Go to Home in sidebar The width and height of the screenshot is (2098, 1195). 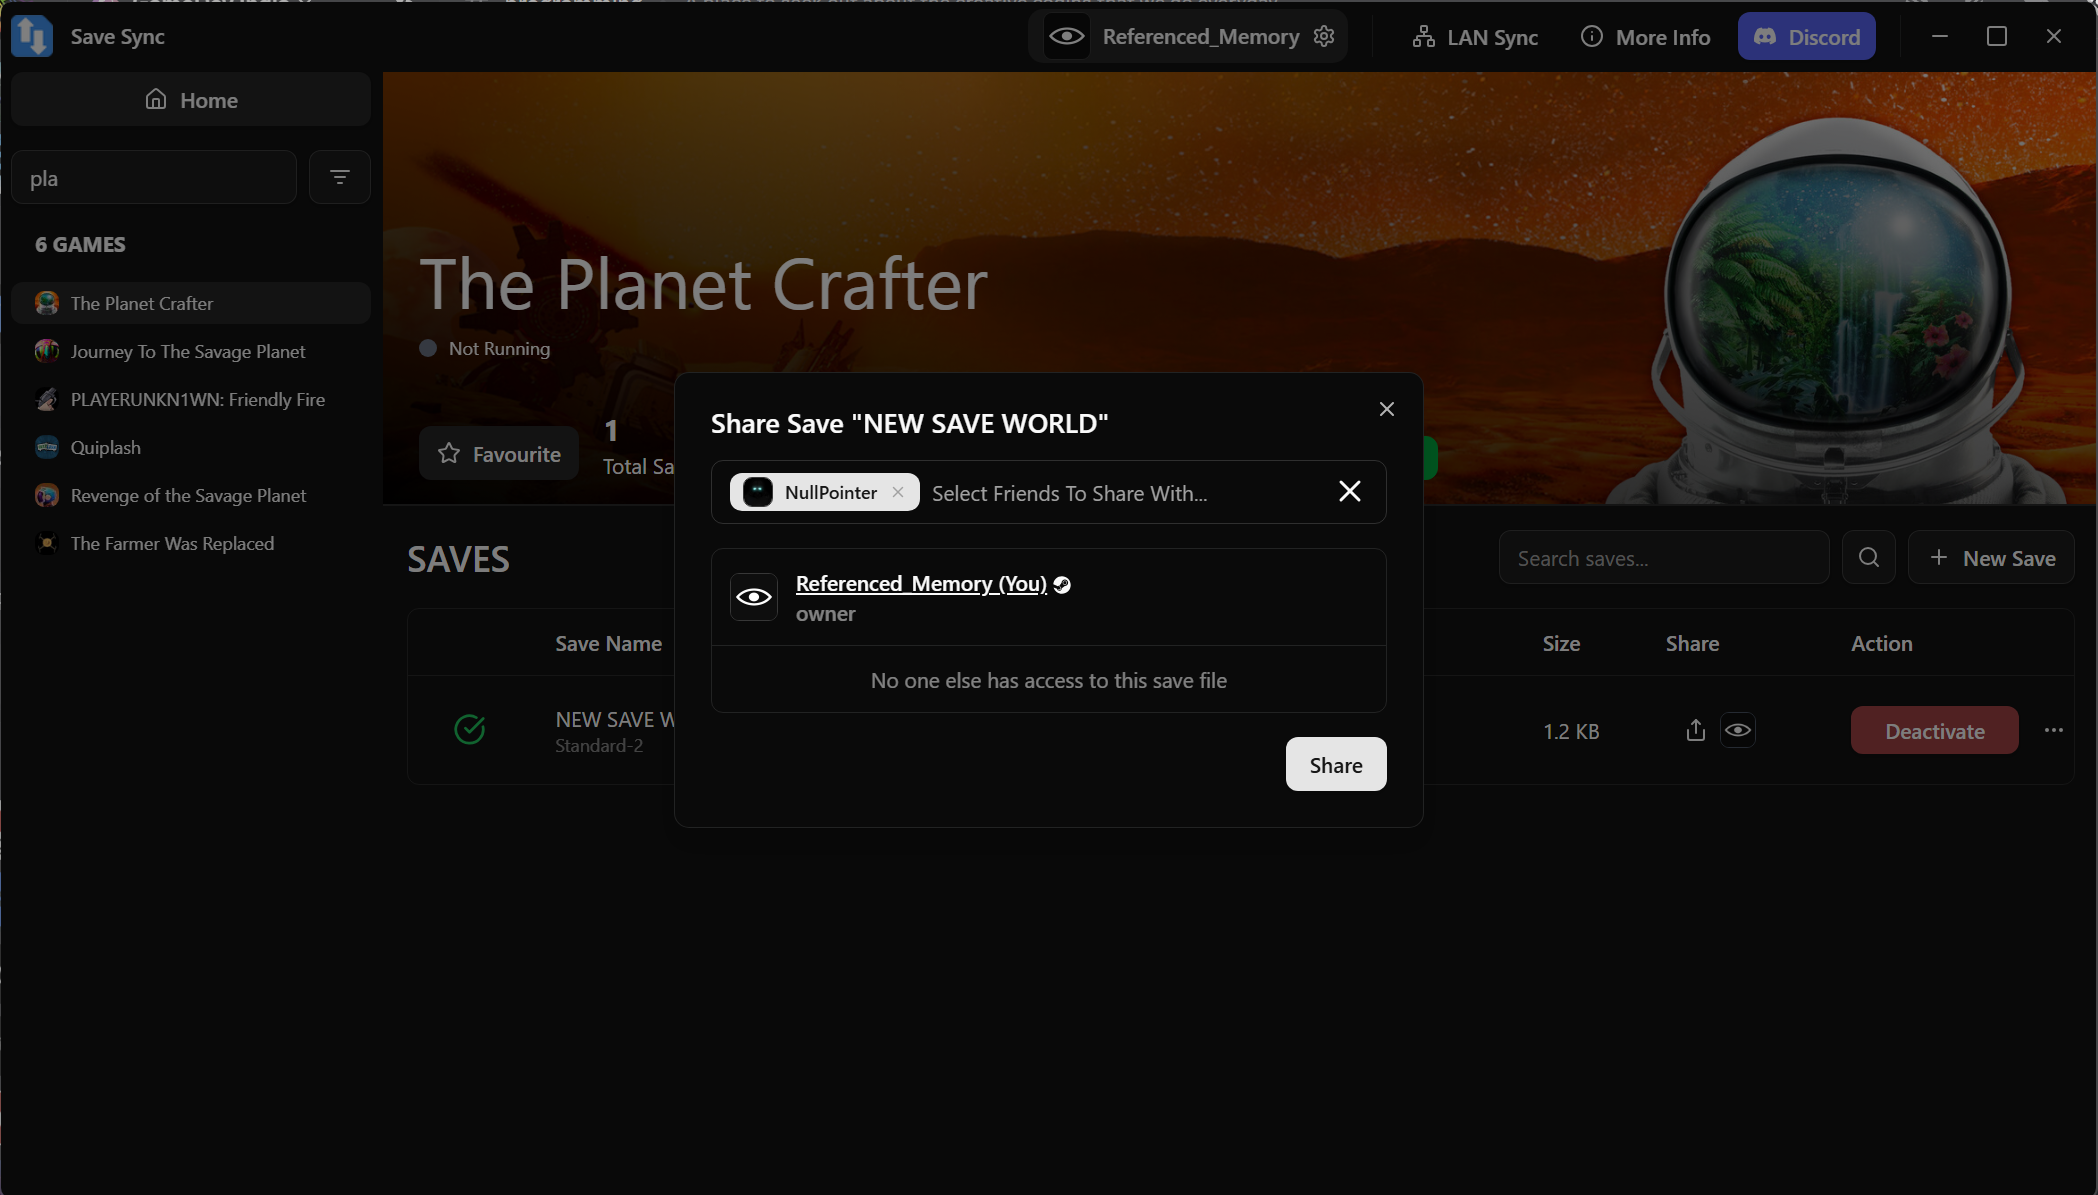(x=191, y=99)
